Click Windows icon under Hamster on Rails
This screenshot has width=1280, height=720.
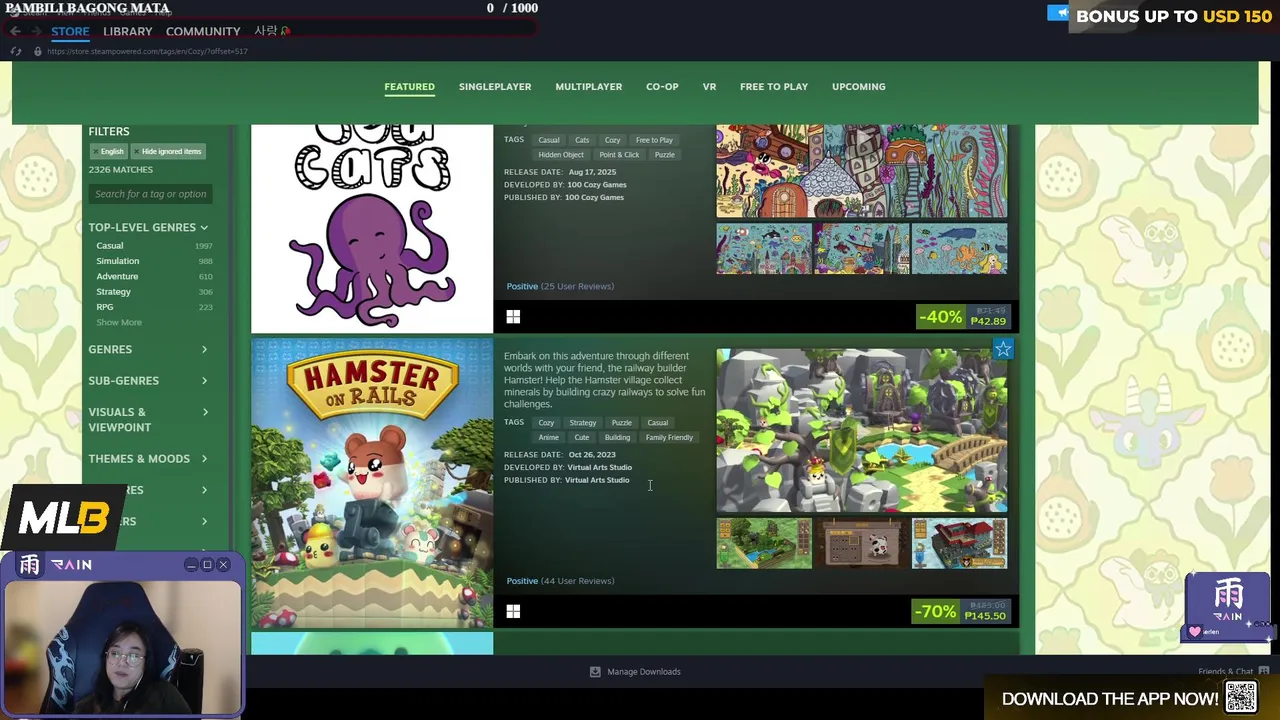pyautogui.click(x=513, y=611)
